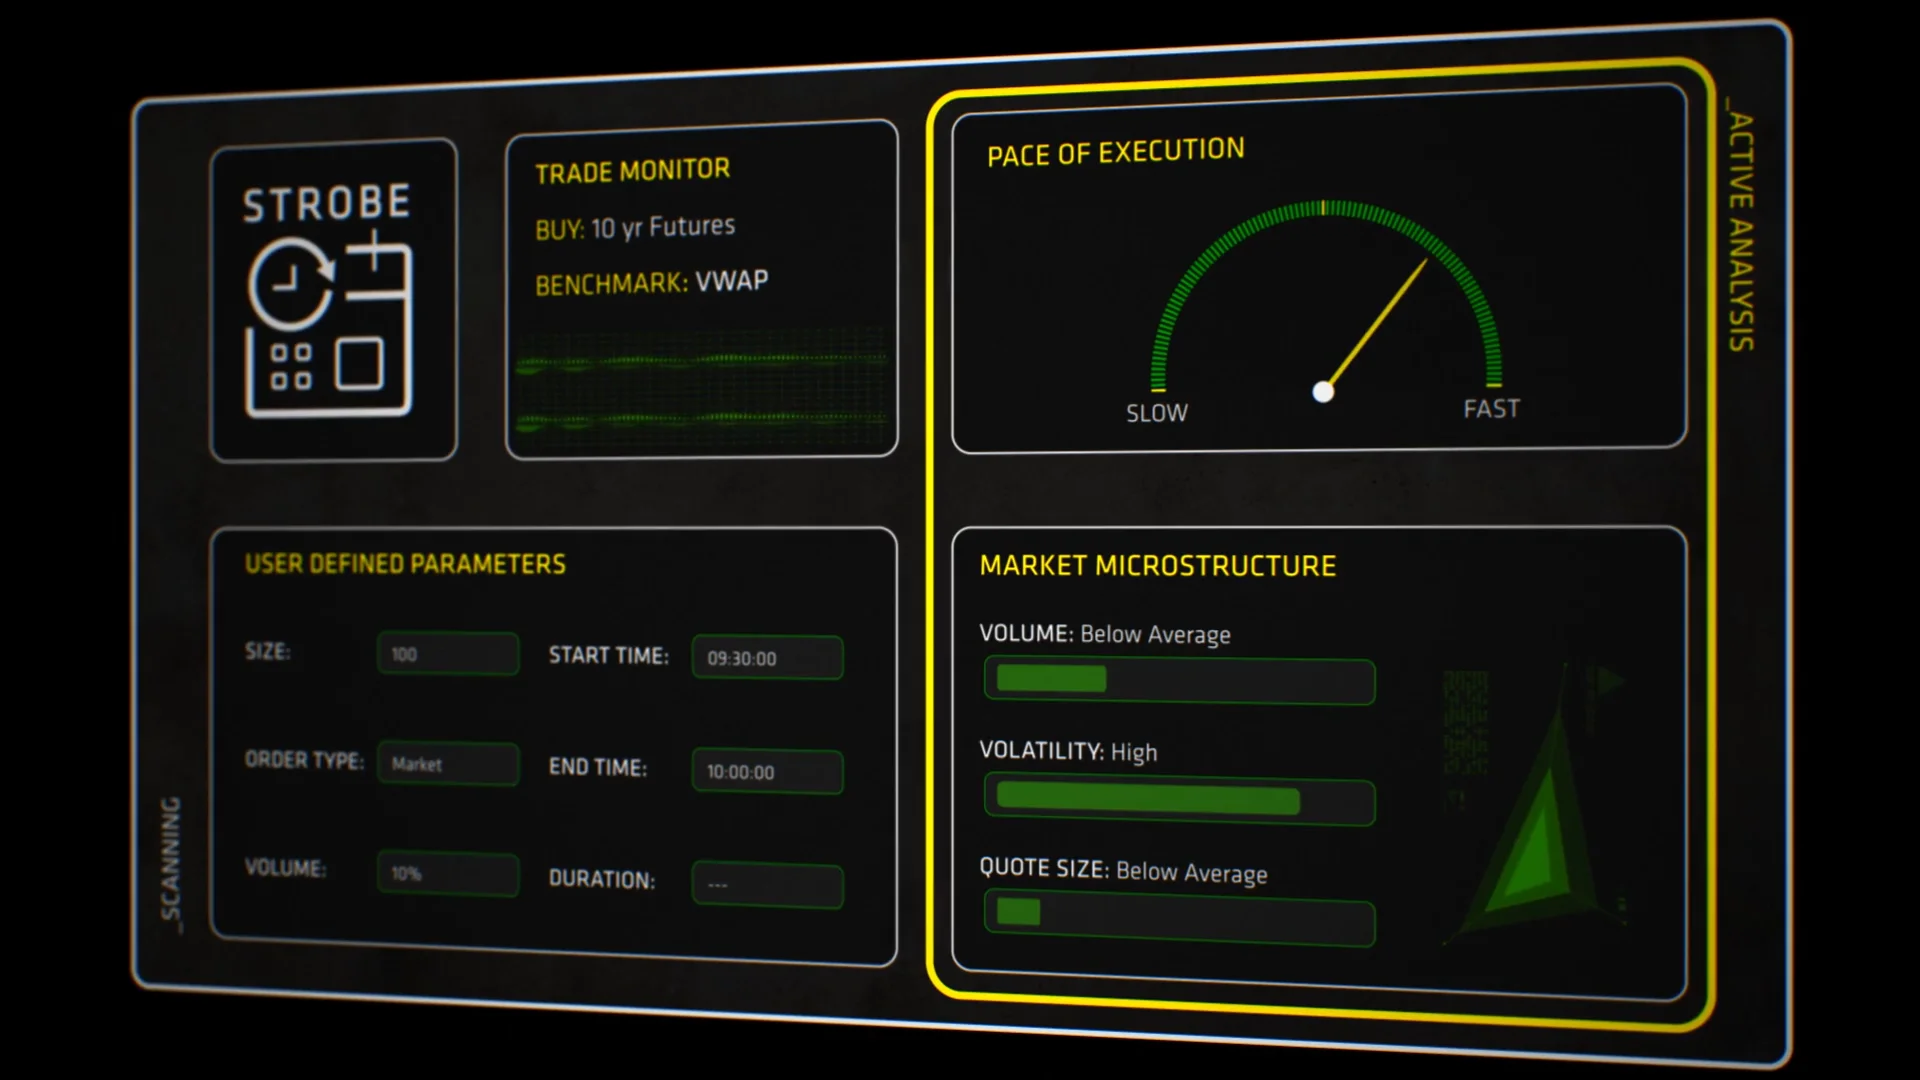Click the SLOW gauge label
Image resolution: width=1920 pixels, height=1080 pixels.
pyautogui.click(x=1157, y=413)
